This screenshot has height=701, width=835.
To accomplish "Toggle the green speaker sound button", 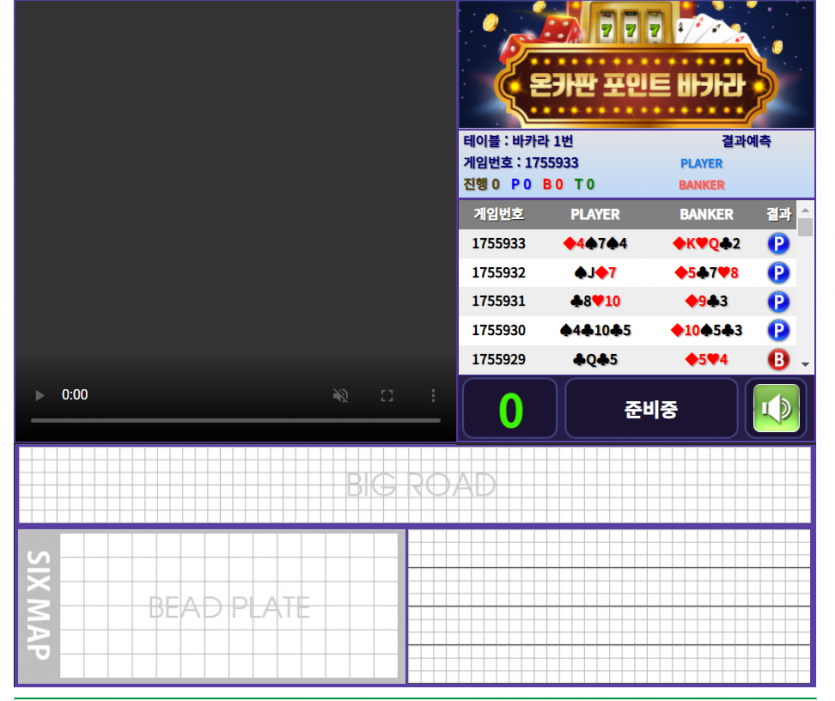I will [x=776, y=409].
